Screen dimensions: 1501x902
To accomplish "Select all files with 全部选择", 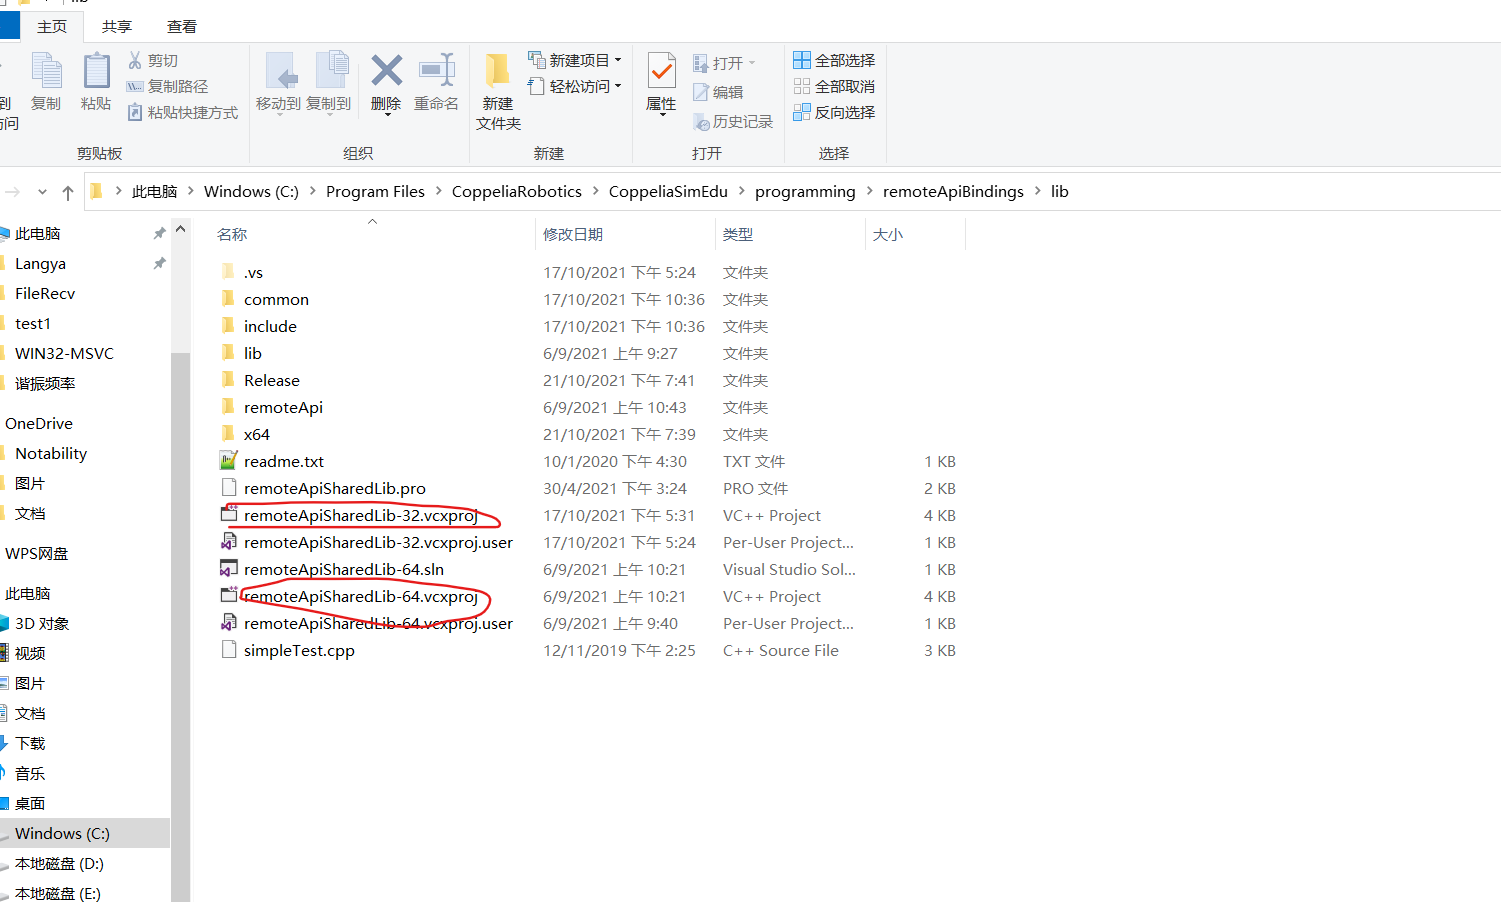I will pyautogui.click(x=833, y=59).
